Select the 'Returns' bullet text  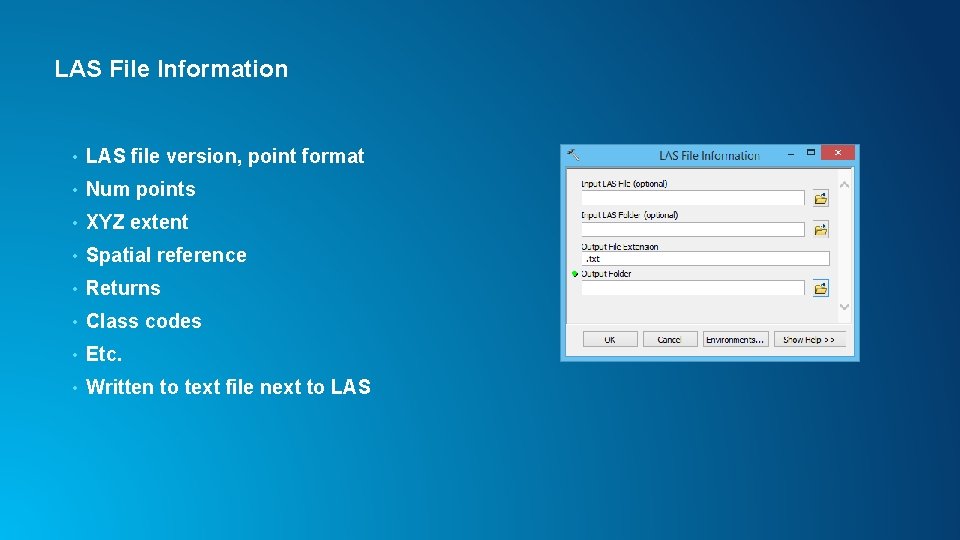[123, 288]
